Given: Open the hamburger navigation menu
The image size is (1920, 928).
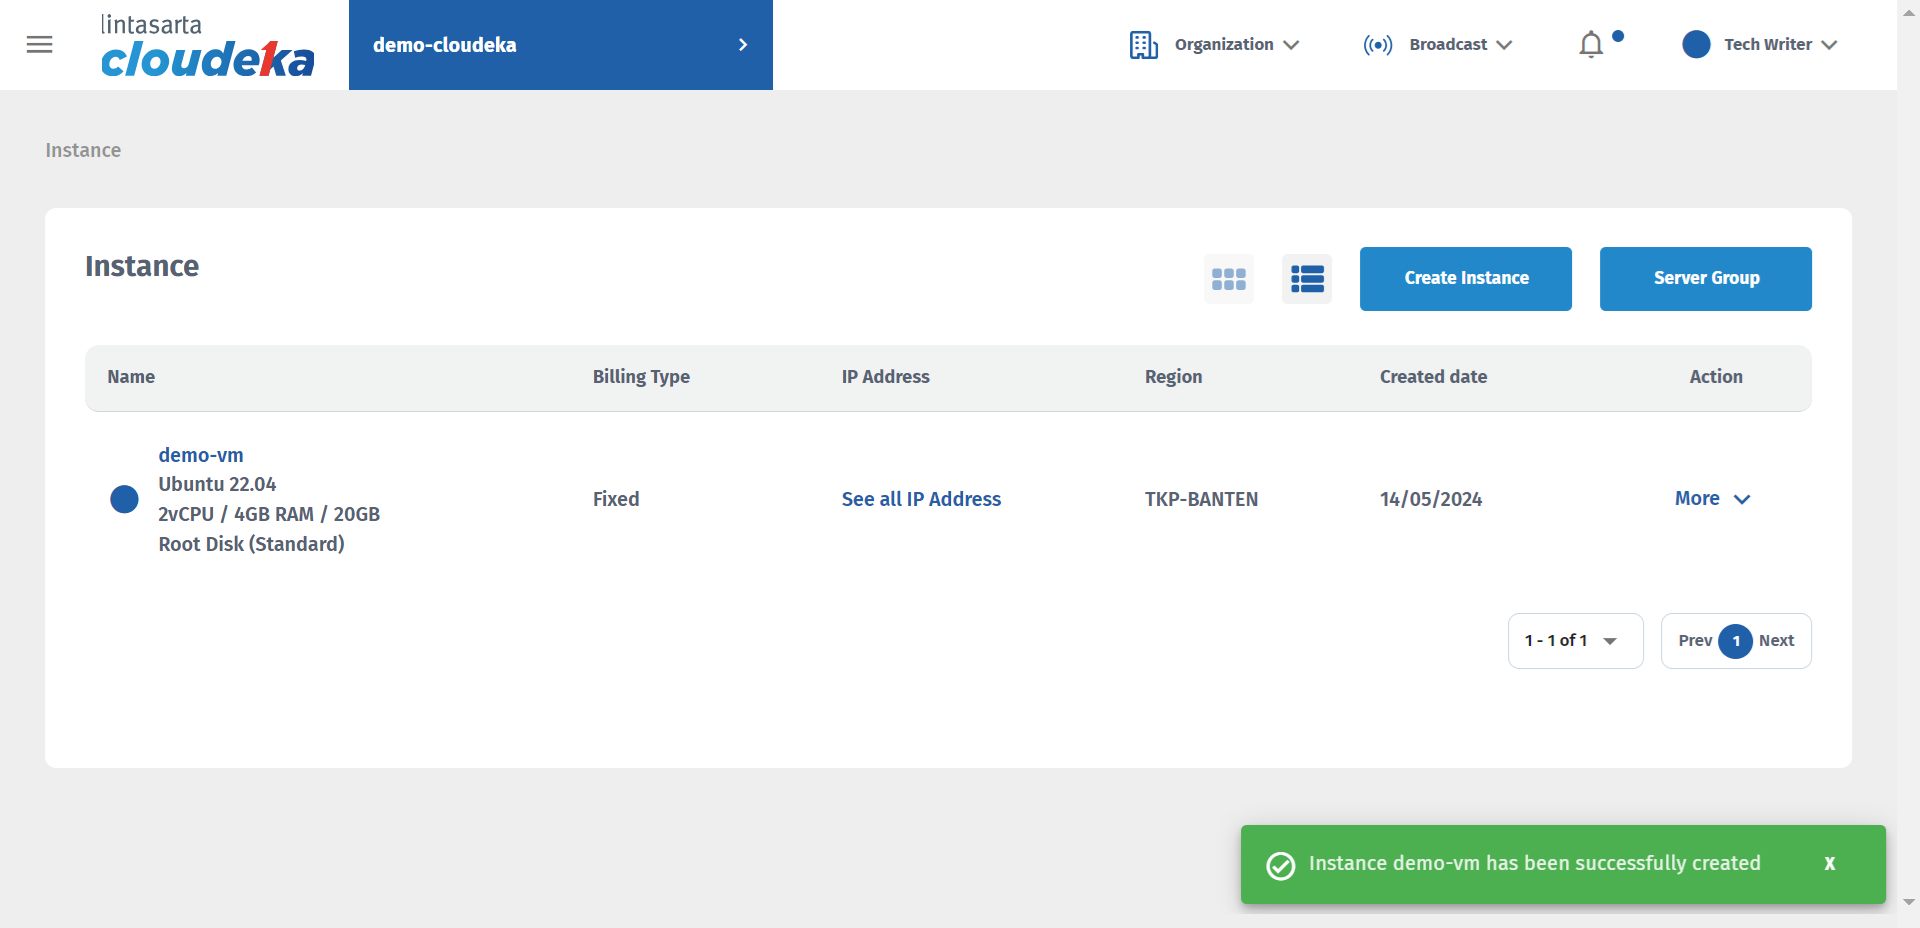Looking at the screenshot, I should point(39,45).
